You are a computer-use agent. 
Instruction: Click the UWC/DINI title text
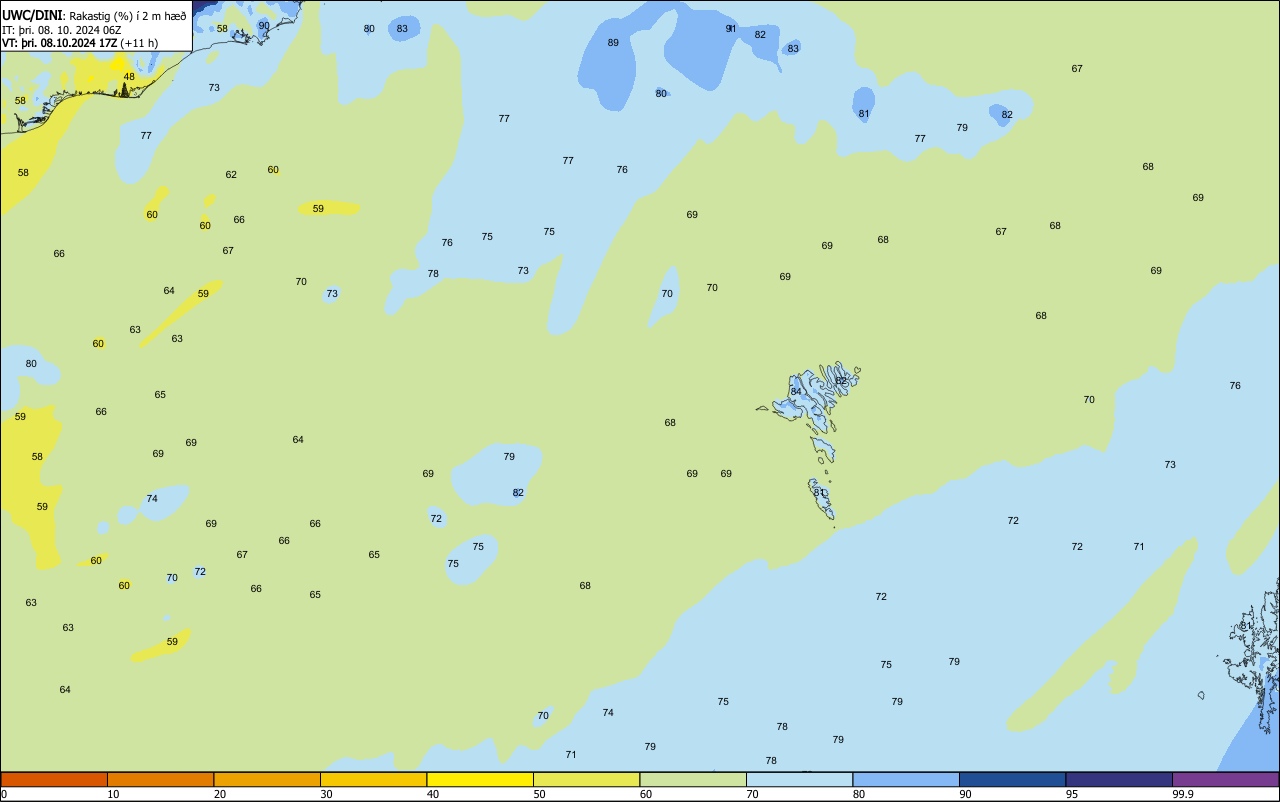33,15
